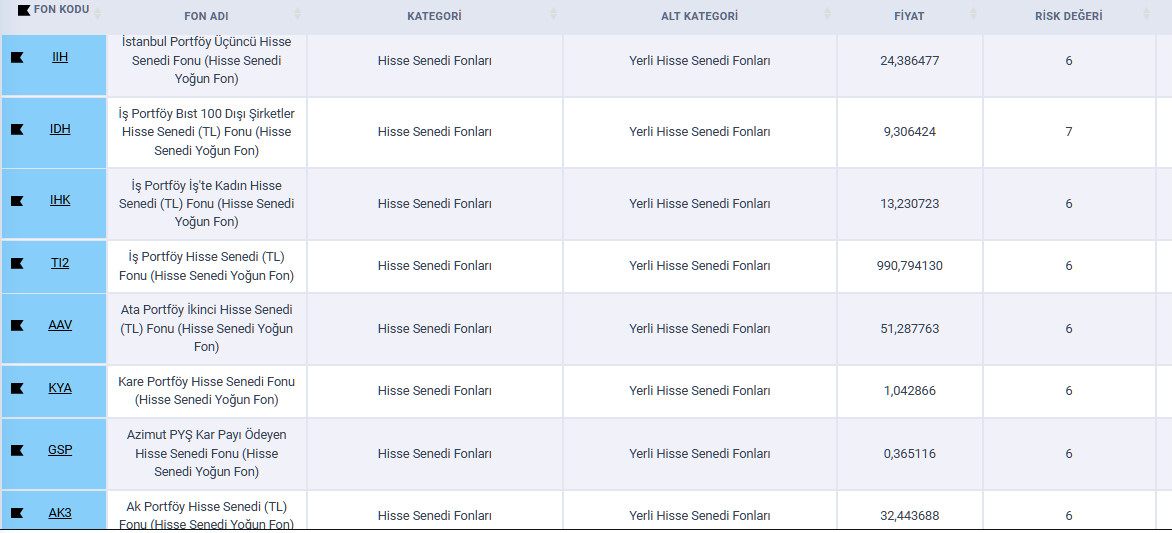Image resolution: width=1172 pixels, height=533 pixels.
Task: Click the flag icon in the TI2 row
Action: pyautogui.click(x=17, y=264)
